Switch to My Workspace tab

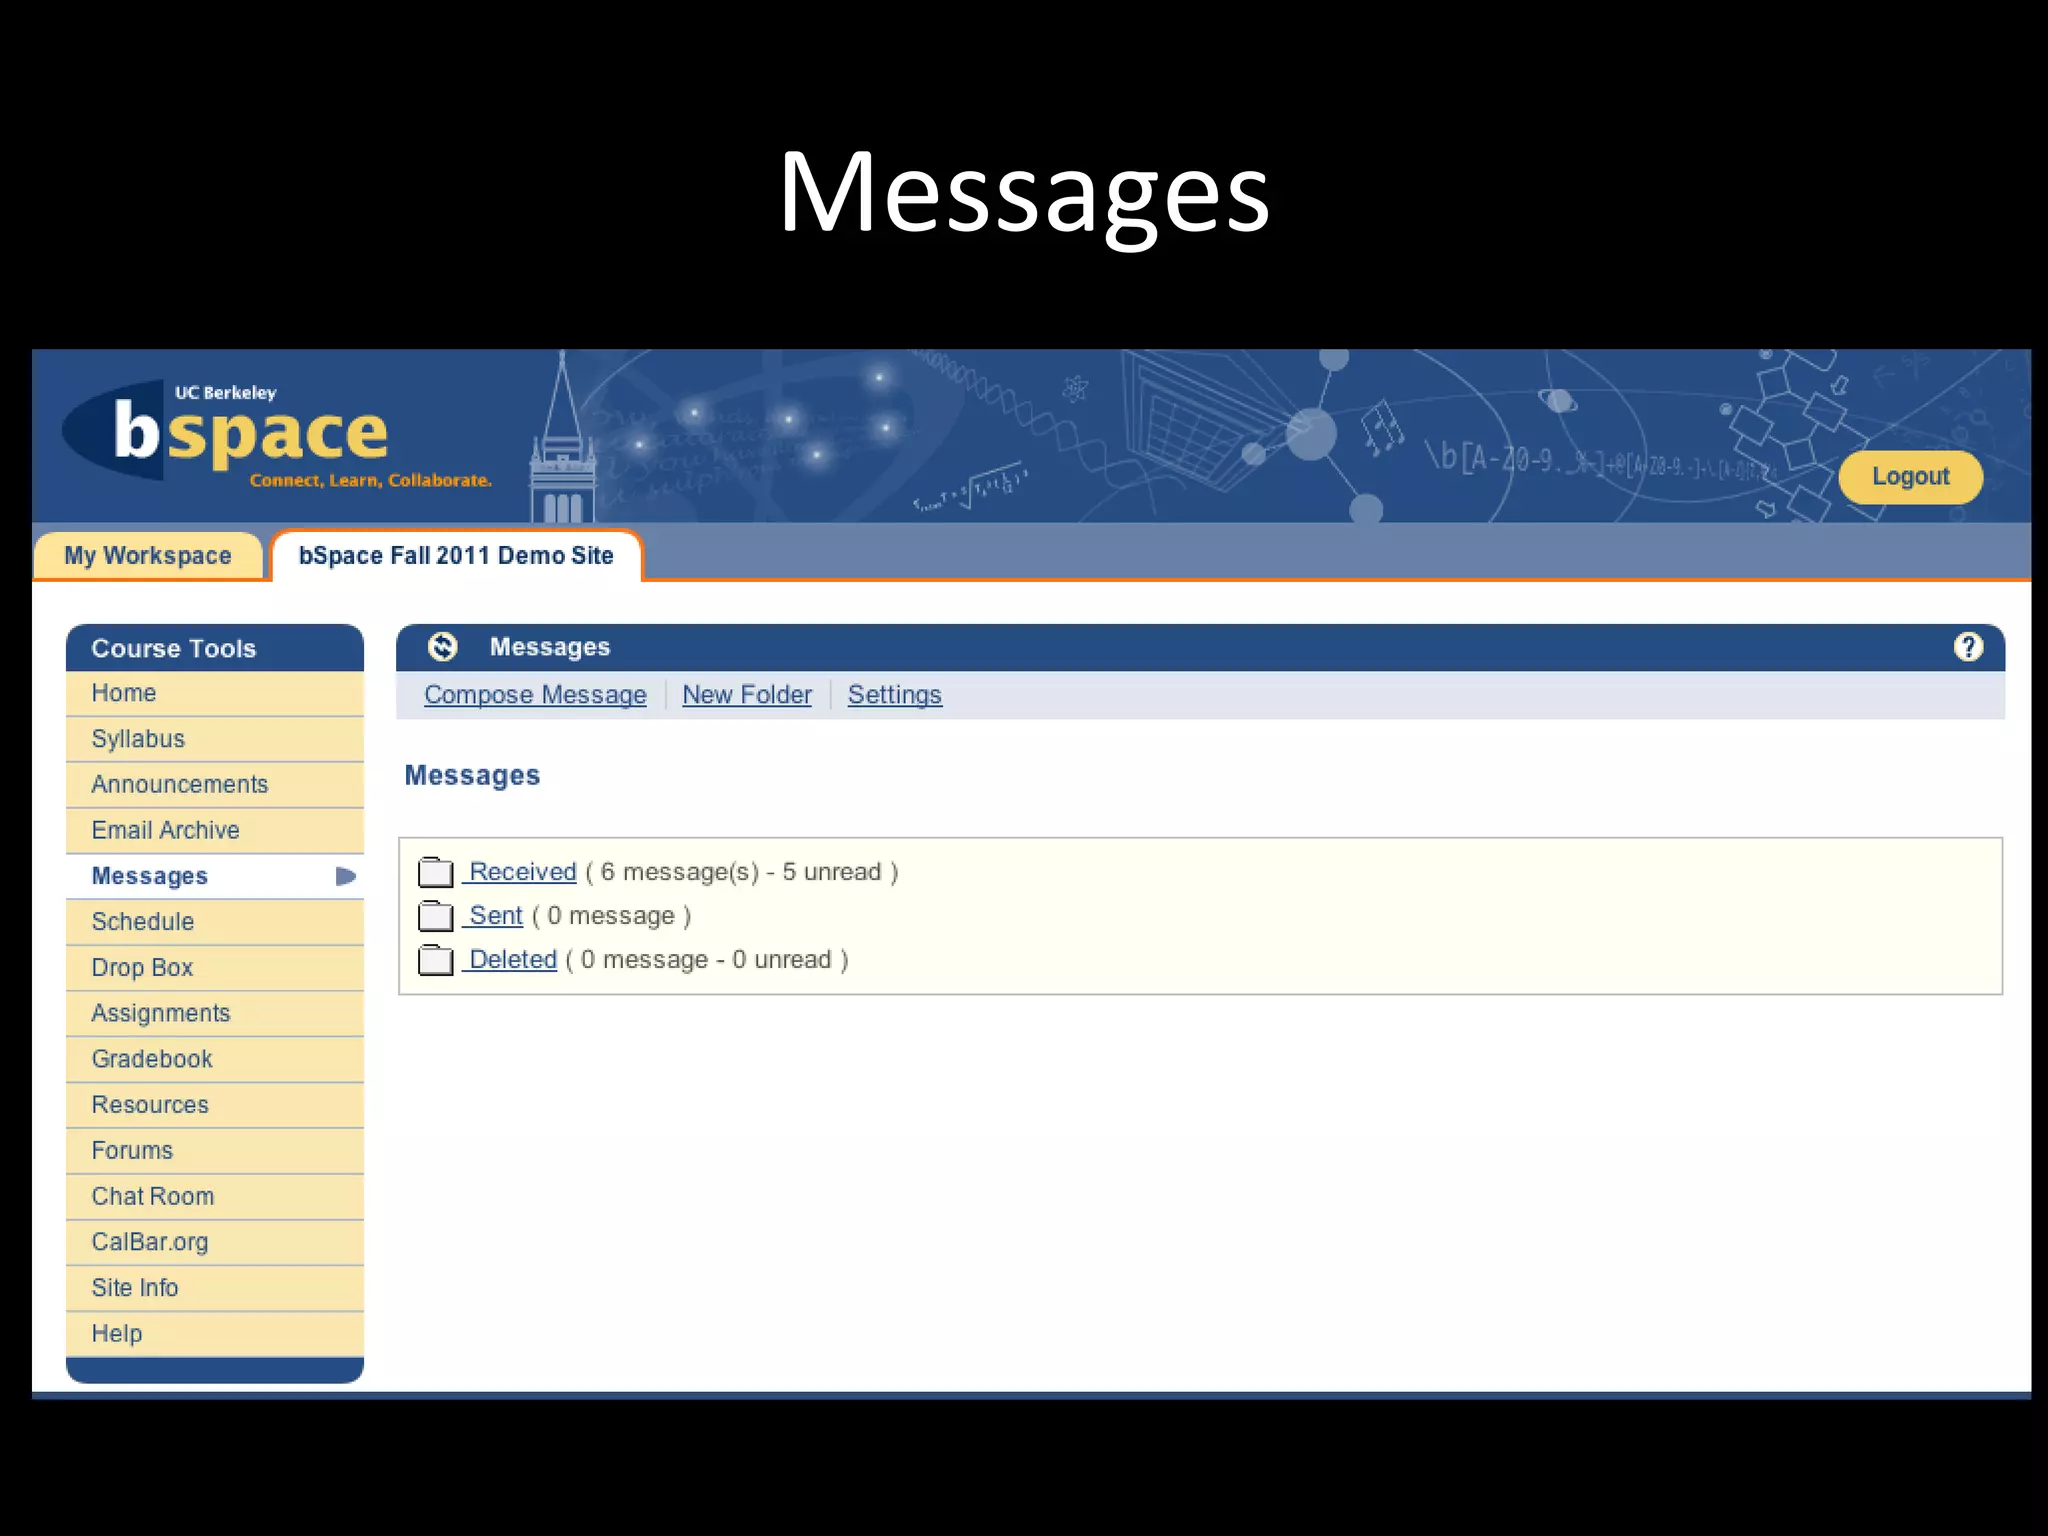click(x=148, y=555)
